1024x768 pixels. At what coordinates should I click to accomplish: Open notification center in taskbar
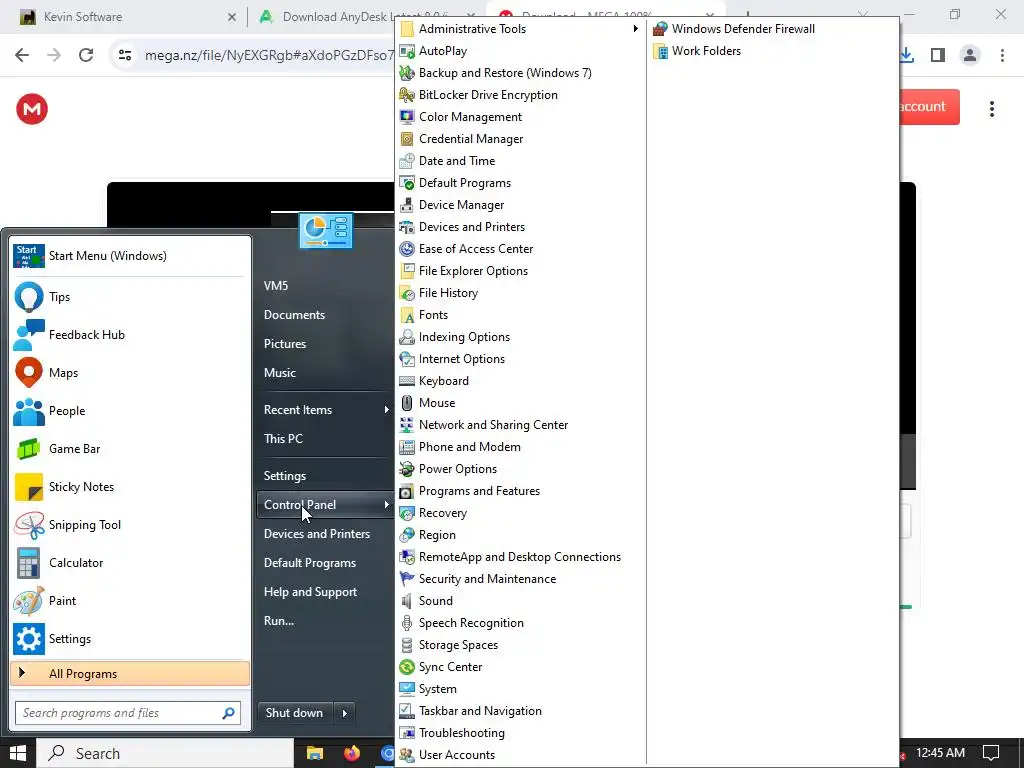991,754
